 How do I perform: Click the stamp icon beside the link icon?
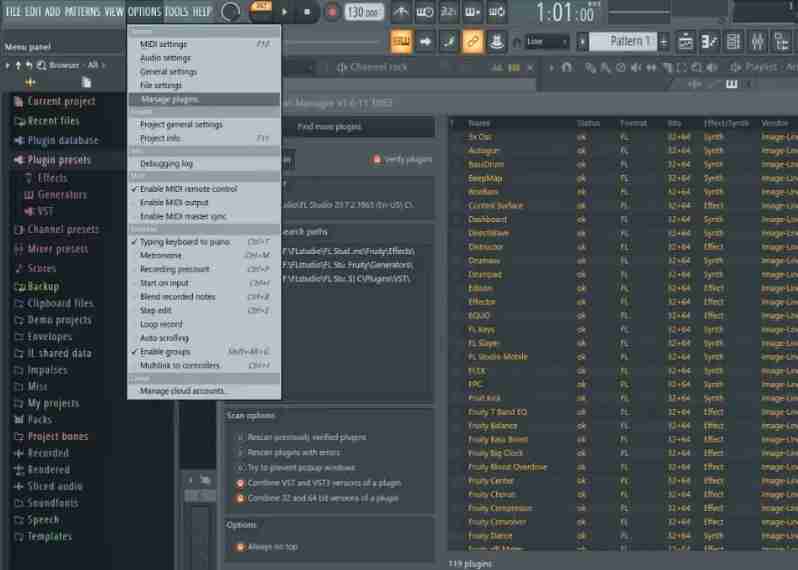(x=497, y=41)
